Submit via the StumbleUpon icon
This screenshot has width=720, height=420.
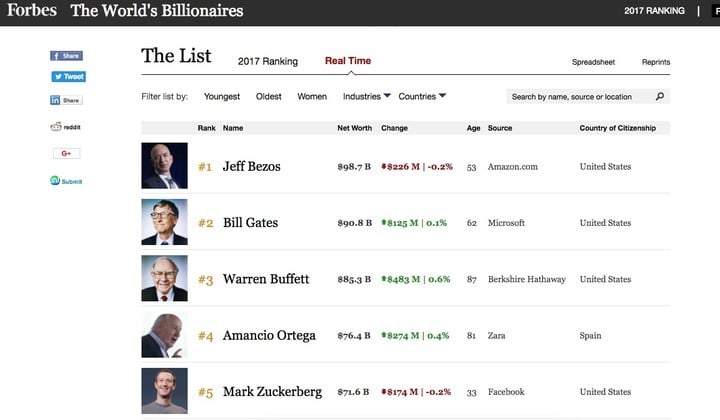click(66, 181)
